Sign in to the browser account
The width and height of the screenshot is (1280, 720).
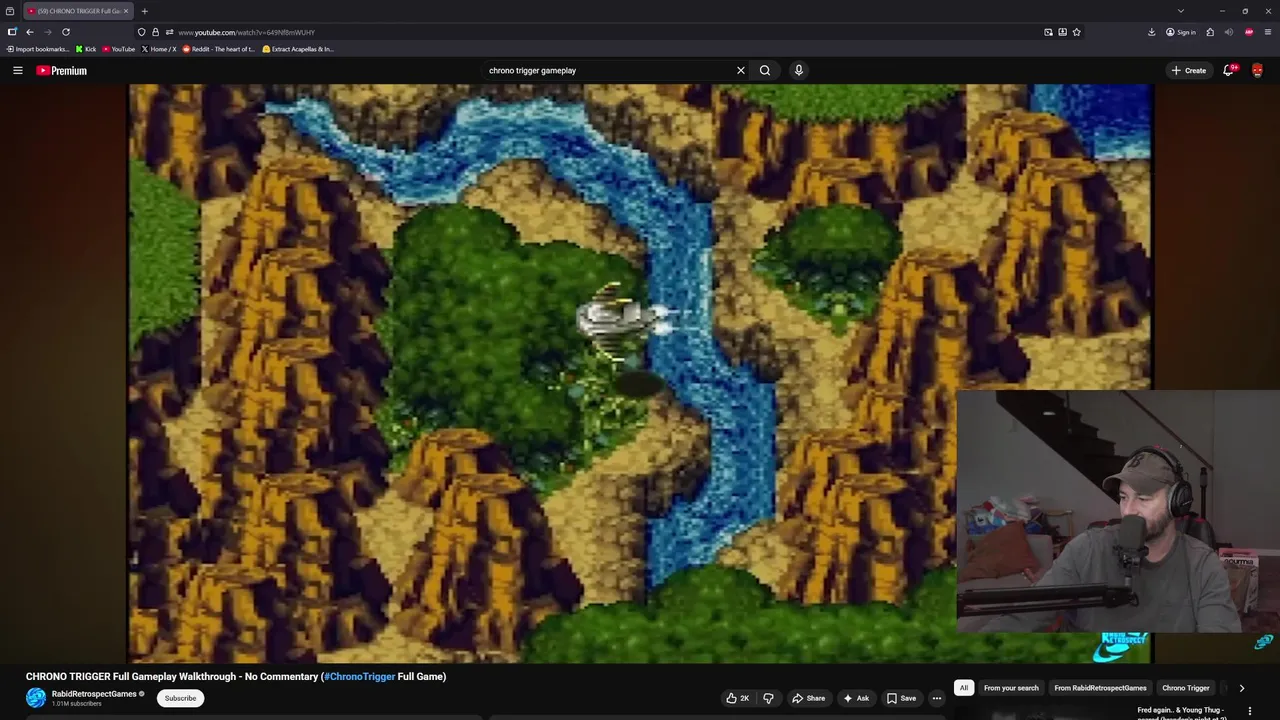coord(1180,32)
